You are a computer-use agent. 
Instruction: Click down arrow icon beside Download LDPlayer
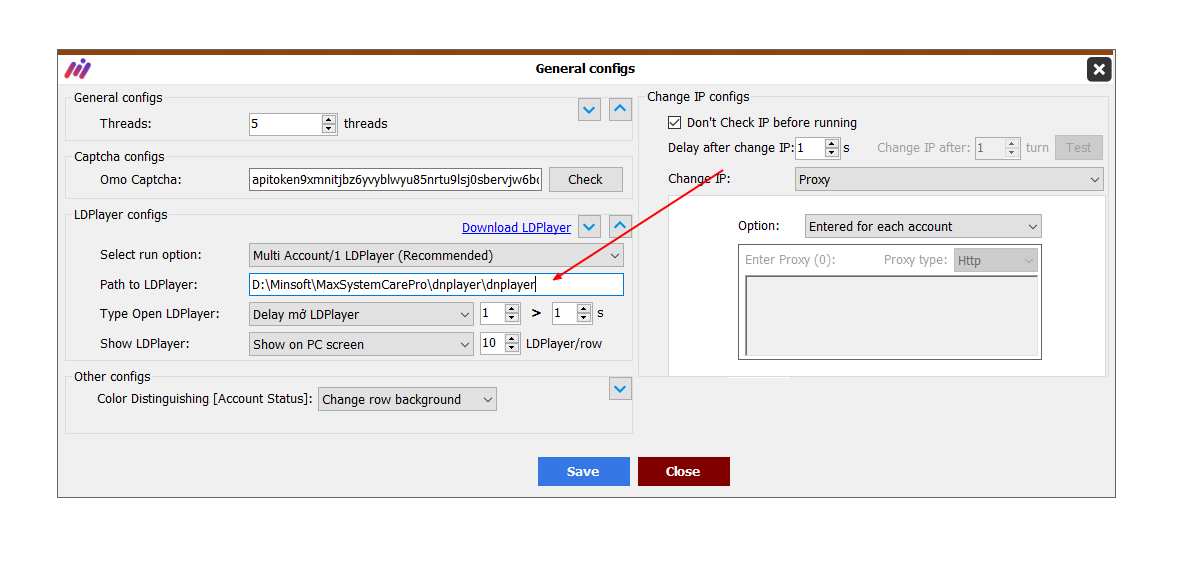(589, 227)
